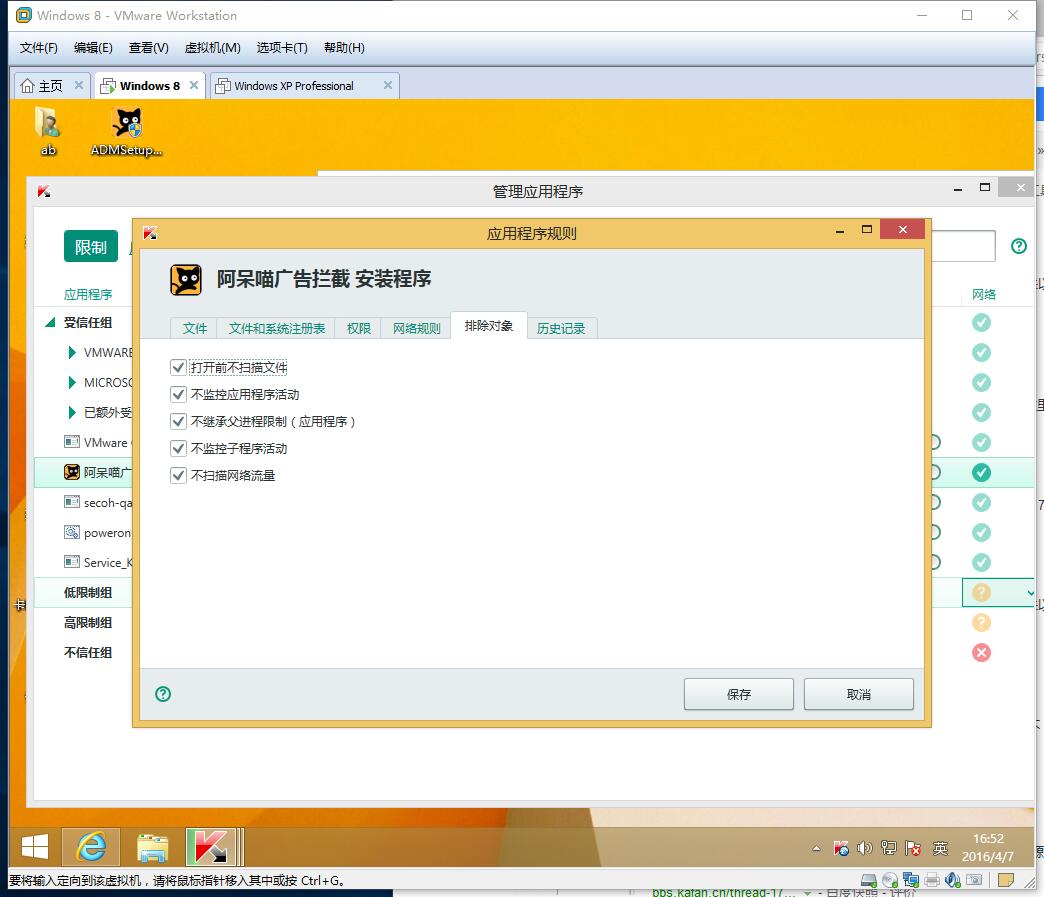Collapse the 受信任组 tree group
The width and height of the screenshot is (1044, 897).
pyautogui.click(x=50, y=322)
